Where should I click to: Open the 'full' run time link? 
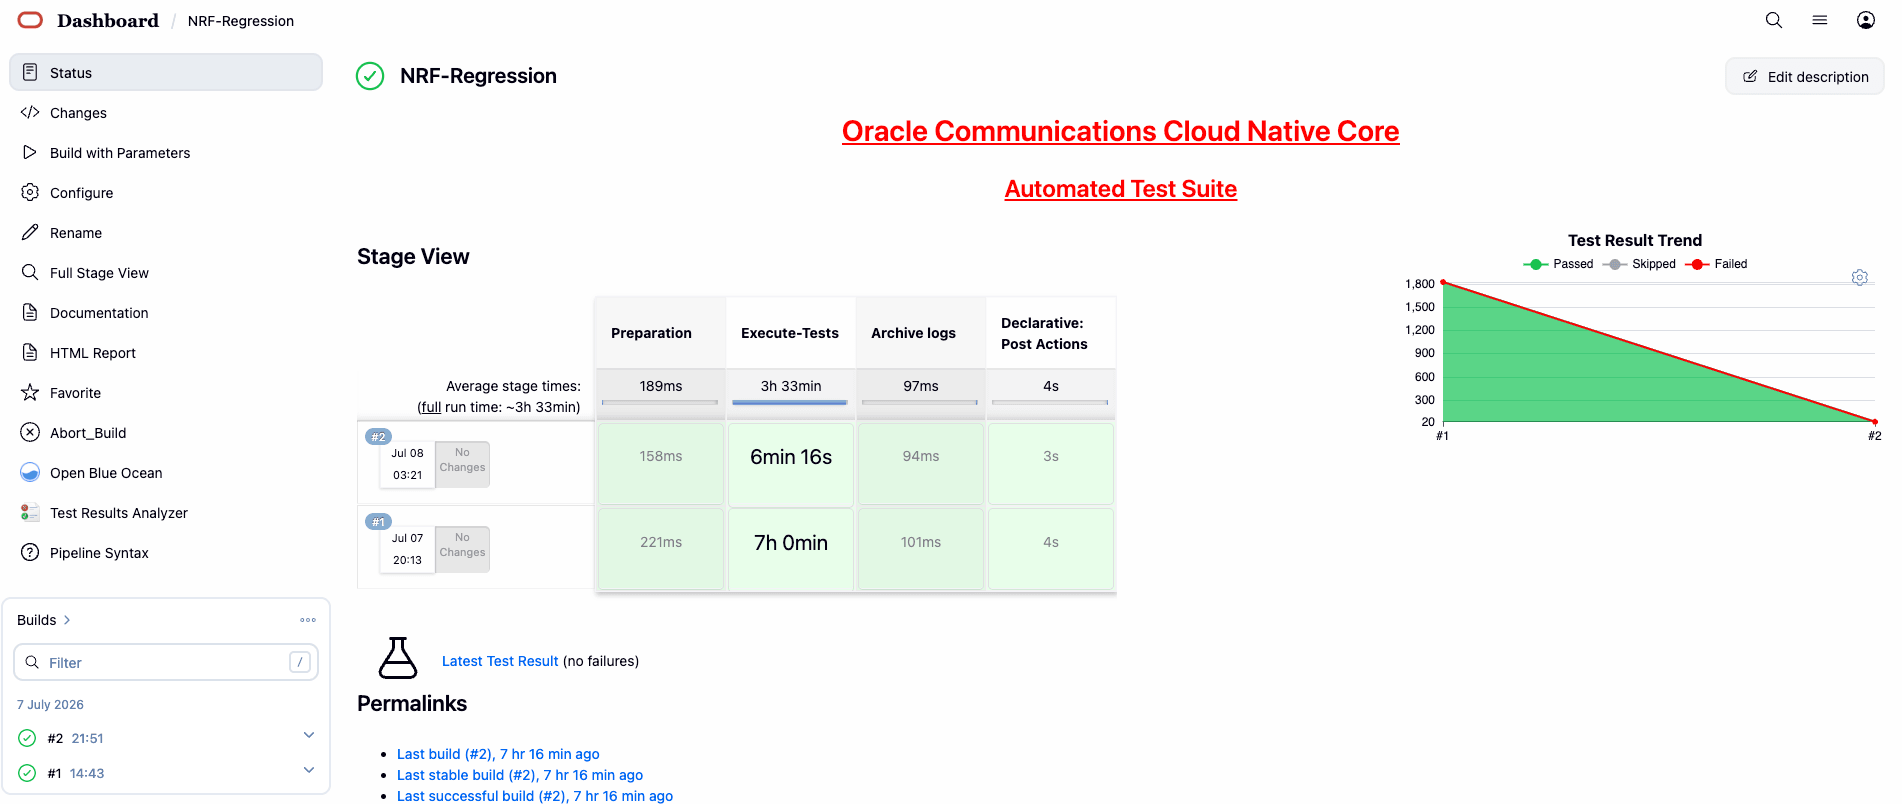(430, 407)
